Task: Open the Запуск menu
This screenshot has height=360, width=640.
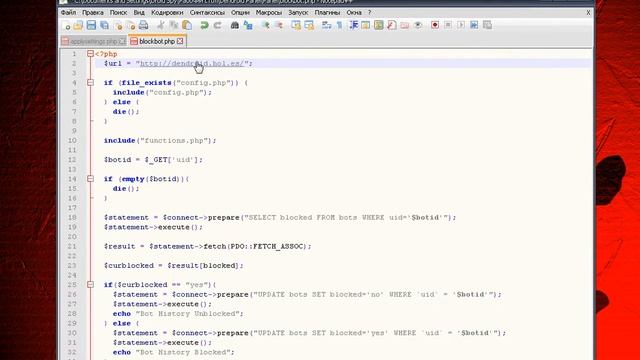Action: click(298, 13)
